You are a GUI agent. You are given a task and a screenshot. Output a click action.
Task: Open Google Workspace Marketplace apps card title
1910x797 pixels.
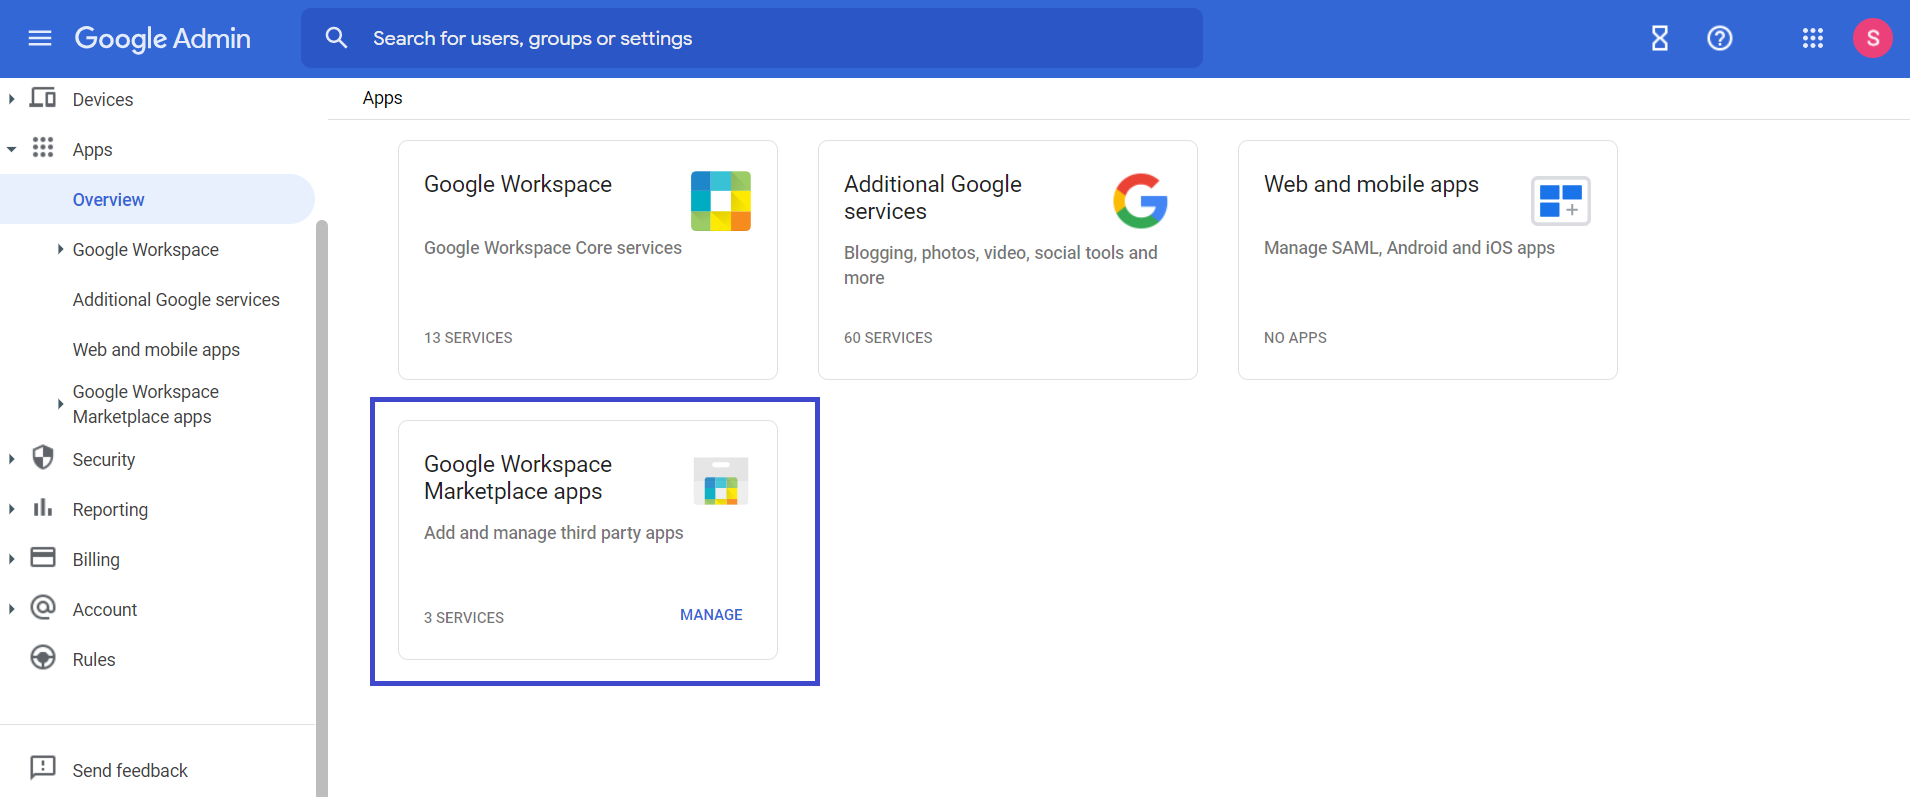(518, 478)
